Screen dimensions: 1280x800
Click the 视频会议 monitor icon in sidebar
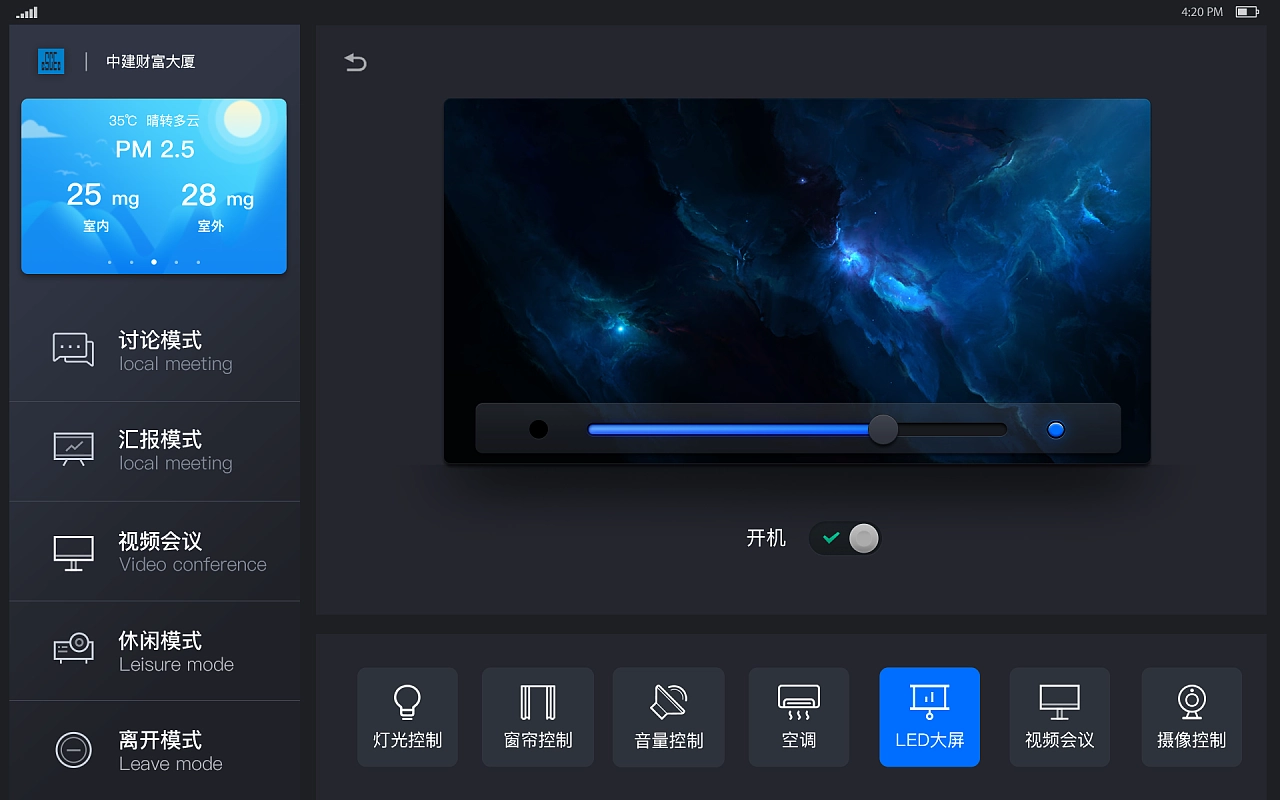[73, 552]
